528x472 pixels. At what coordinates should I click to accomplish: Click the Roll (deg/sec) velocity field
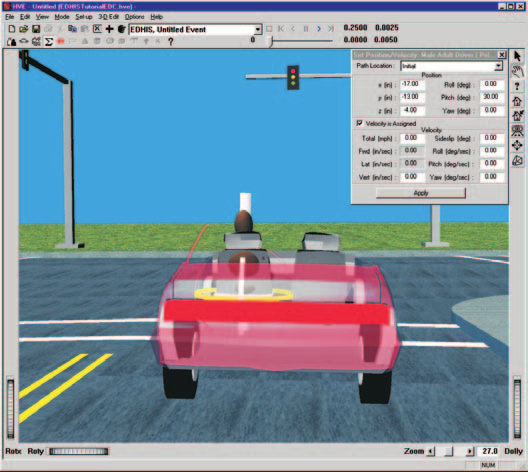point(492,151)
